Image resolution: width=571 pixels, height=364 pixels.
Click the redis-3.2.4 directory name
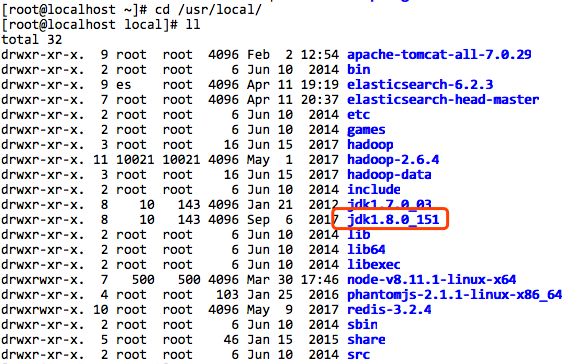click(389, 310)
